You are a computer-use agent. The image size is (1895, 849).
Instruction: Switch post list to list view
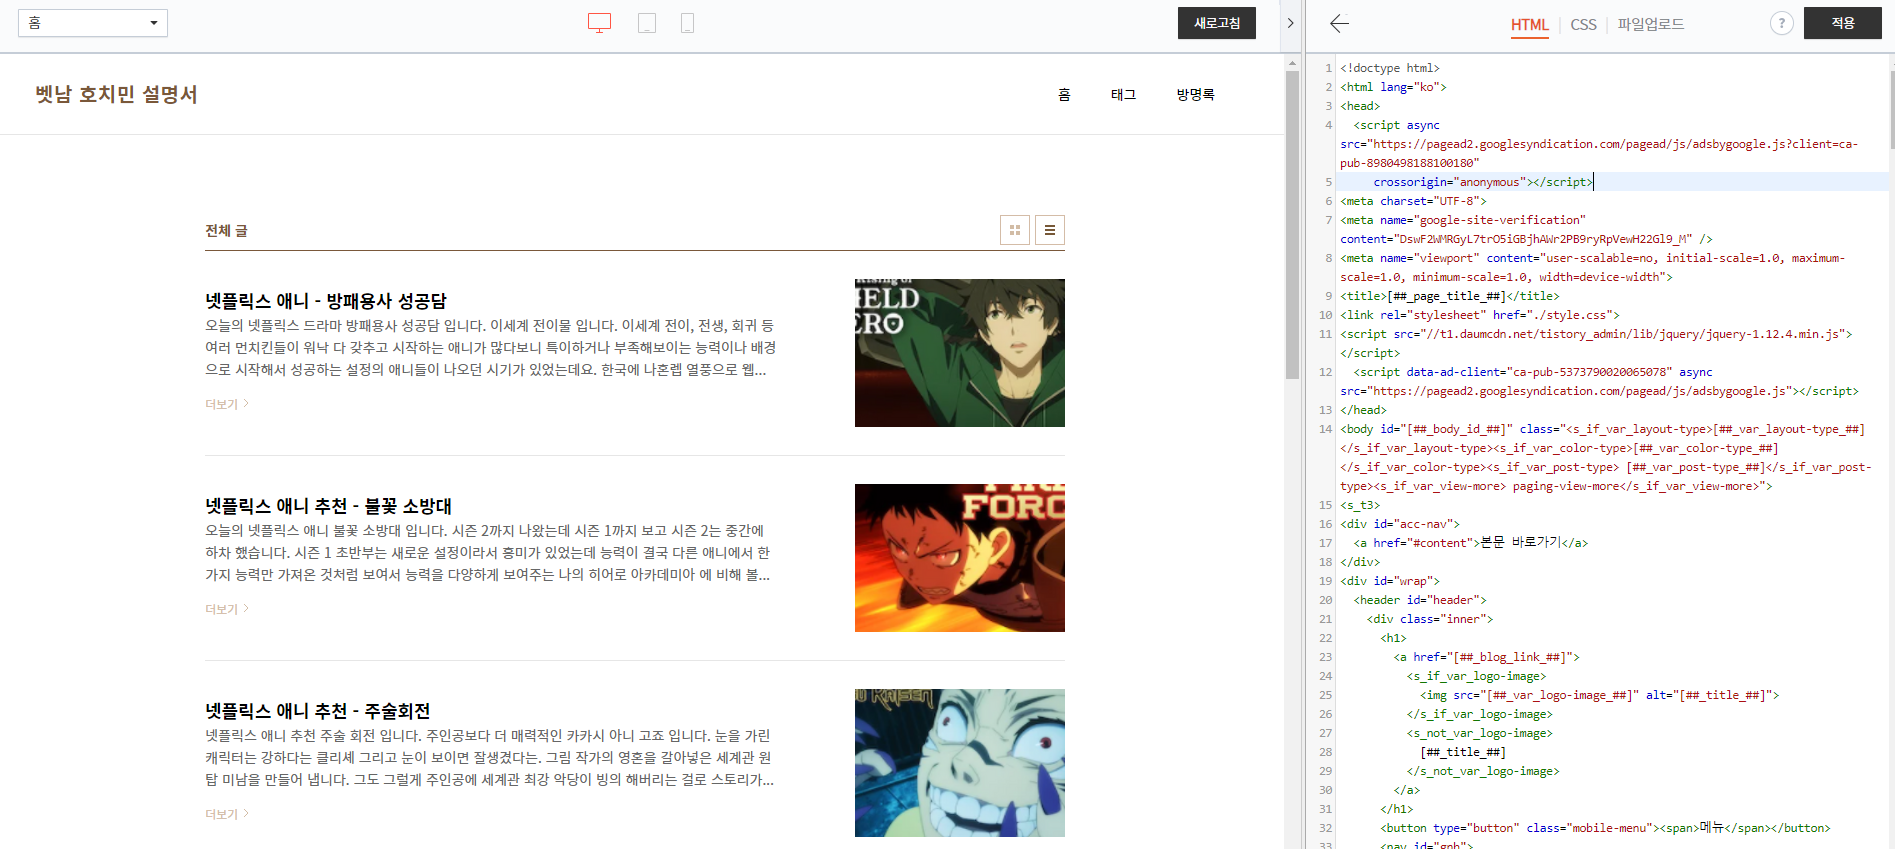(1050, 230)
